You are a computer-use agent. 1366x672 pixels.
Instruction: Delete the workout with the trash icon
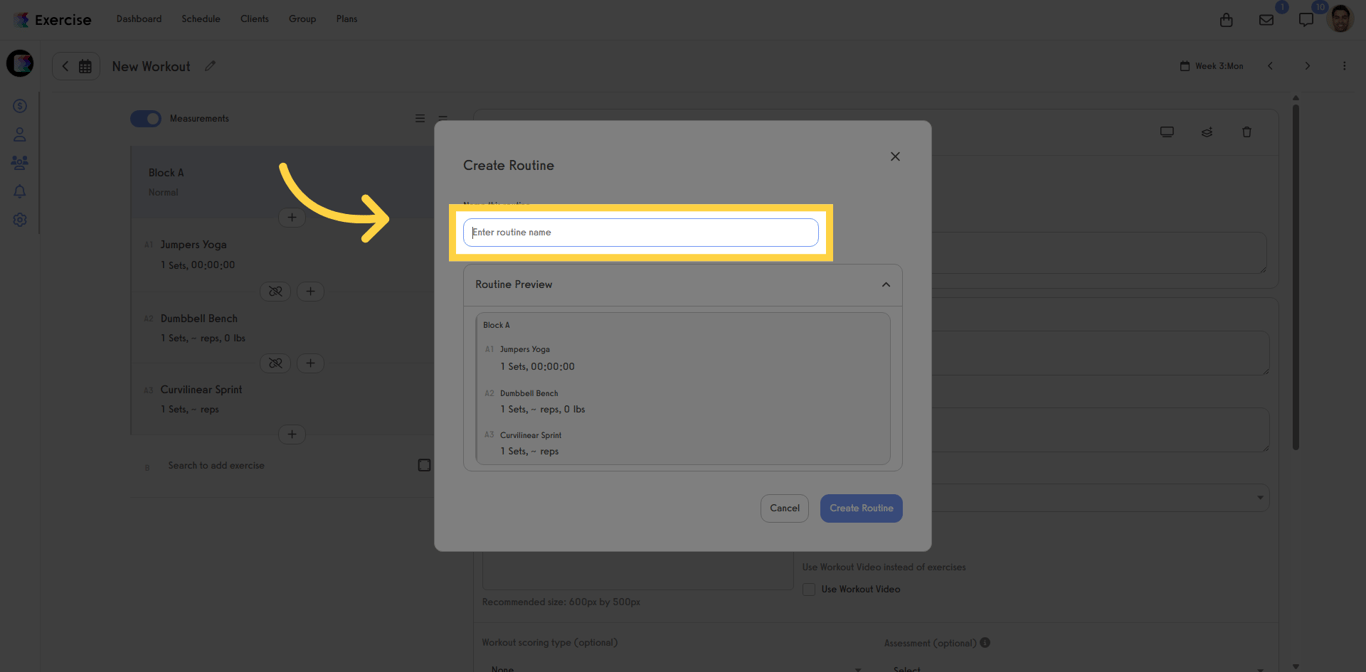pos(1246,131)
